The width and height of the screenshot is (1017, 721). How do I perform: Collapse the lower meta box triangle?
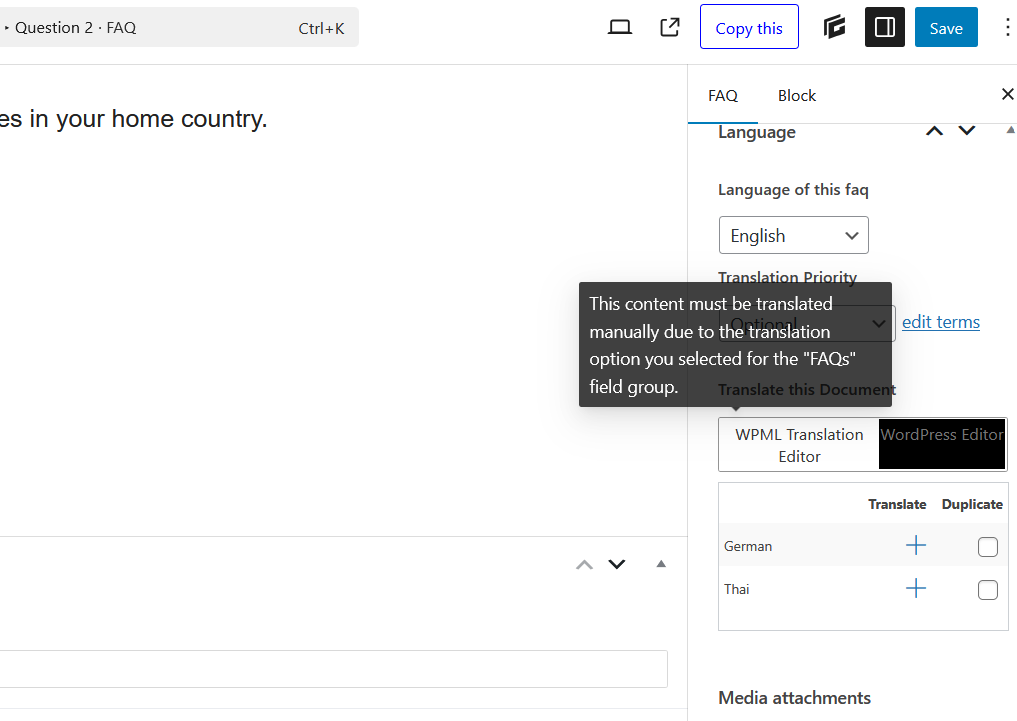click(x=661, y=564)
